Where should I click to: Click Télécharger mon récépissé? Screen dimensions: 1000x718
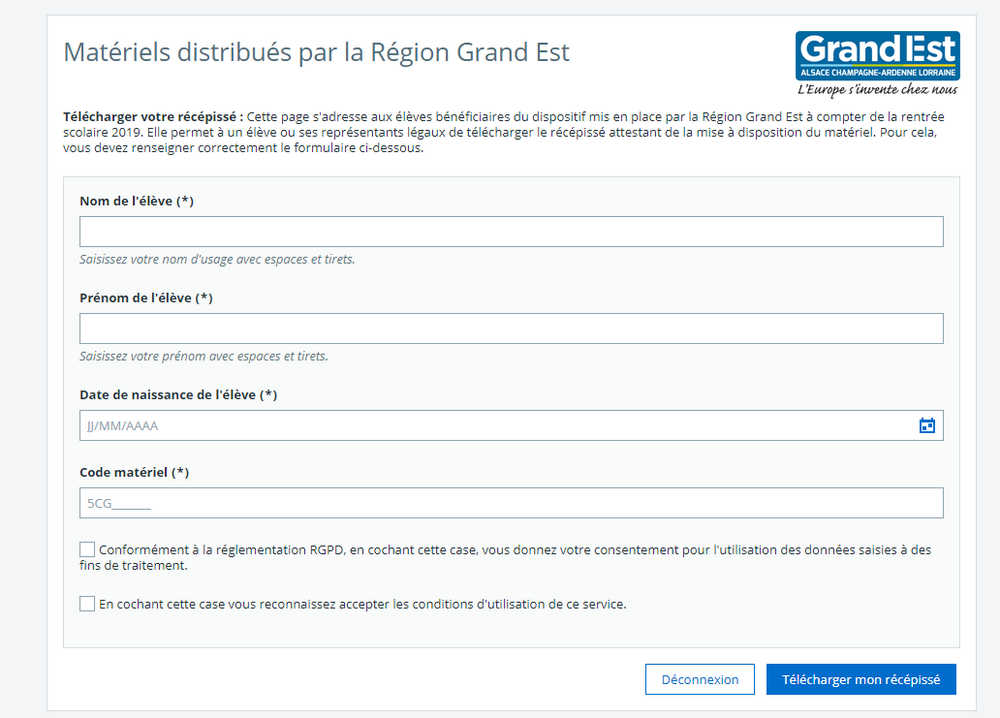coord(860,679)
